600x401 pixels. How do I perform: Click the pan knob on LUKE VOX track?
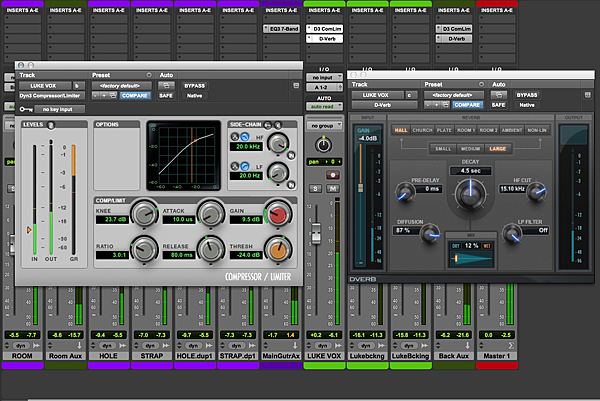[324, 145]
